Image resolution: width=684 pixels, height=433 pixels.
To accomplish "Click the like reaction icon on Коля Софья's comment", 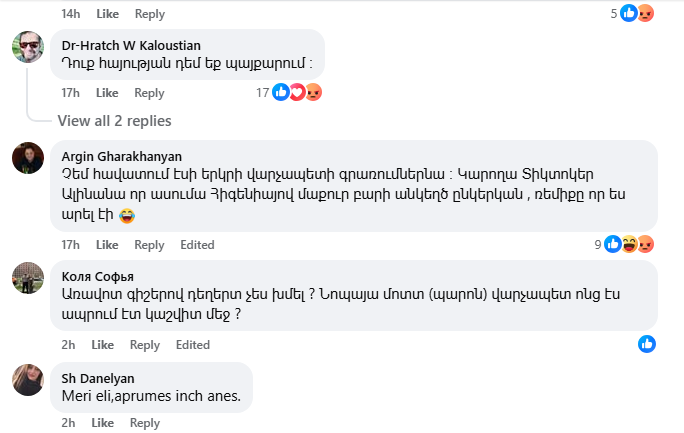I will click(x=647, y=344).
